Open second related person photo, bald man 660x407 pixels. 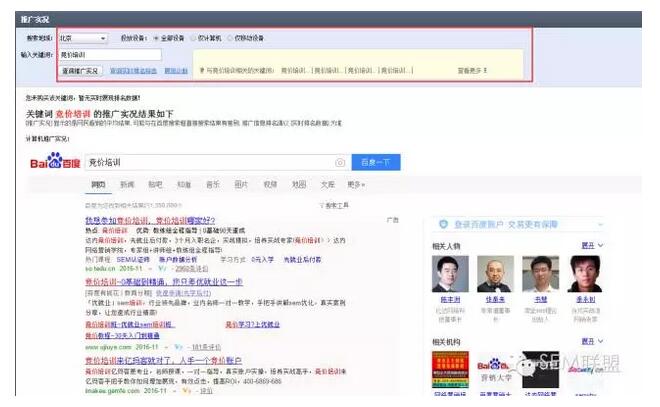tap(495, 274)
